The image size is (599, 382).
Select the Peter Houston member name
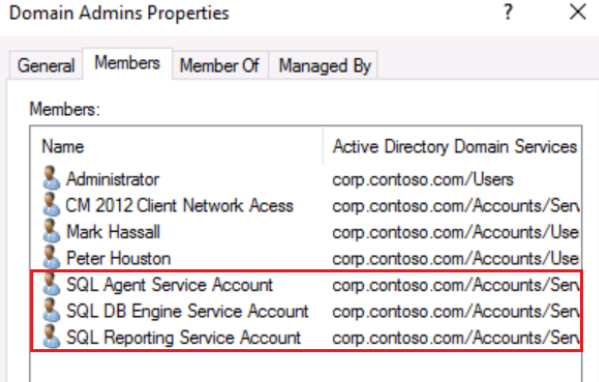(x=118, y=258)
